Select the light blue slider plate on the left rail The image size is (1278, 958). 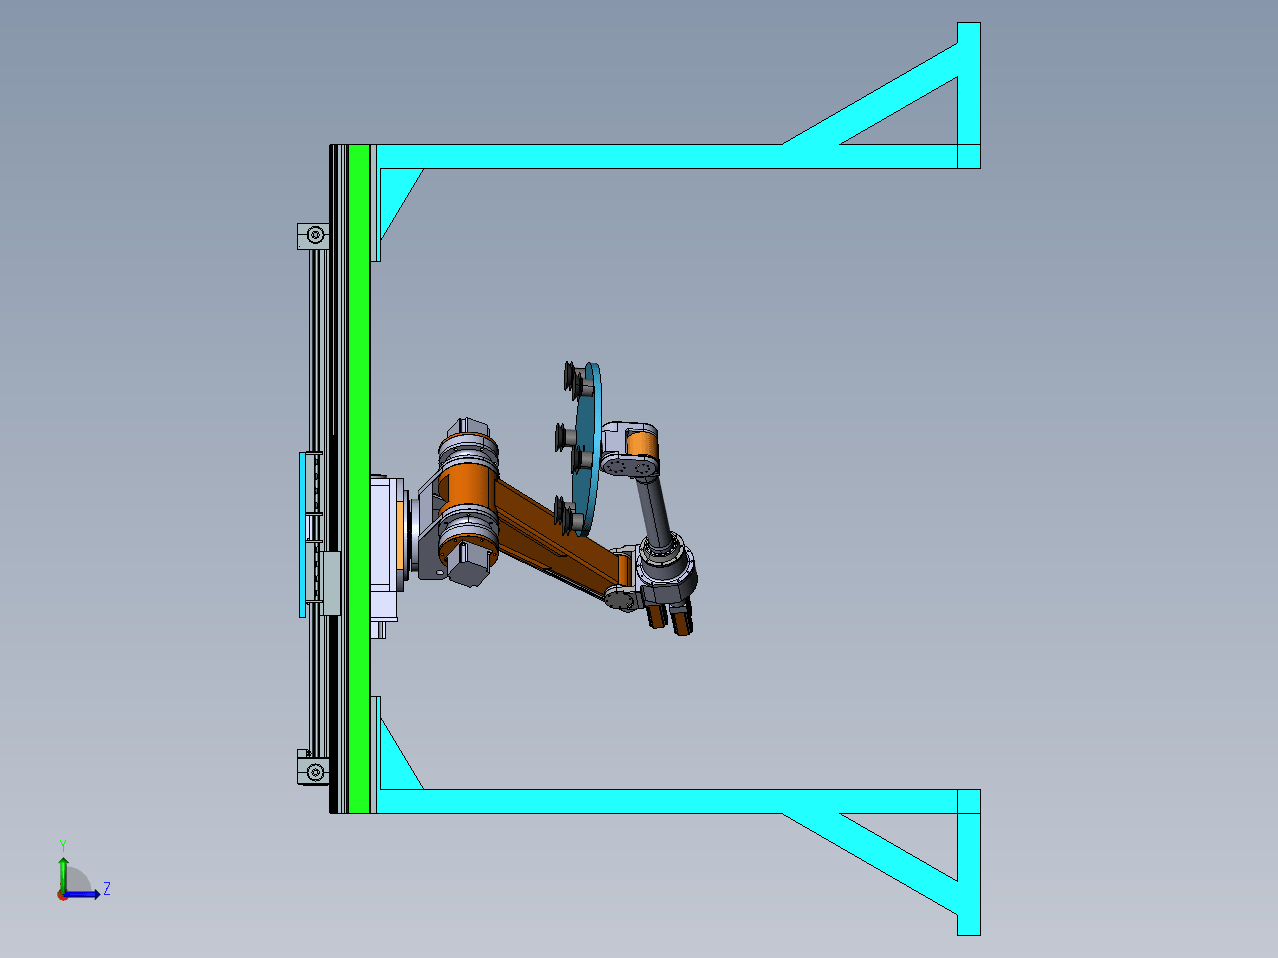(304, 534)
